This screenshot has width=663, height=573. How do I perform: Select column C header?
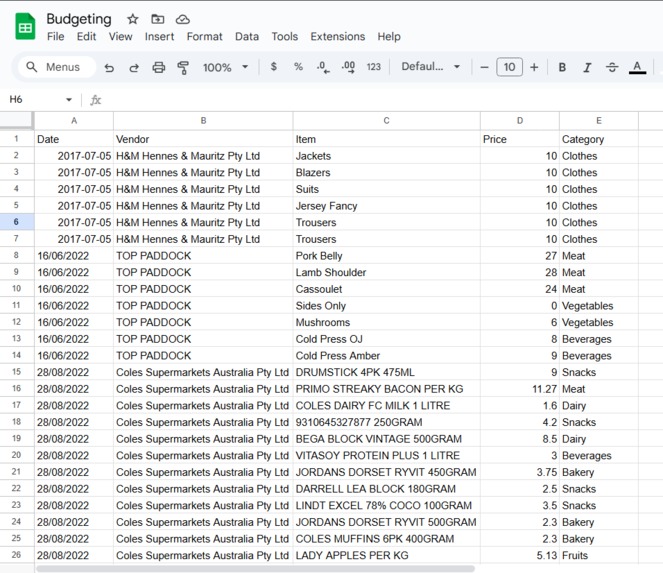pyautogui.click(x=386, y=121)
